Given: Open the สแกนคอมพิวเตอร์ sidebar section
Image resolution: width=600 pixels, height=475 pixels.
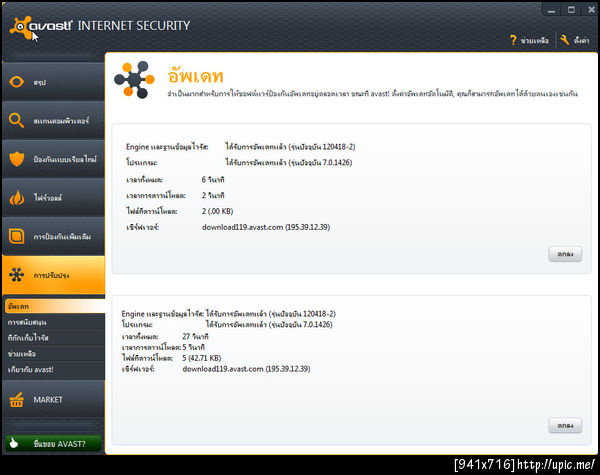Looking at the screenshot, I should click(53, 121).
